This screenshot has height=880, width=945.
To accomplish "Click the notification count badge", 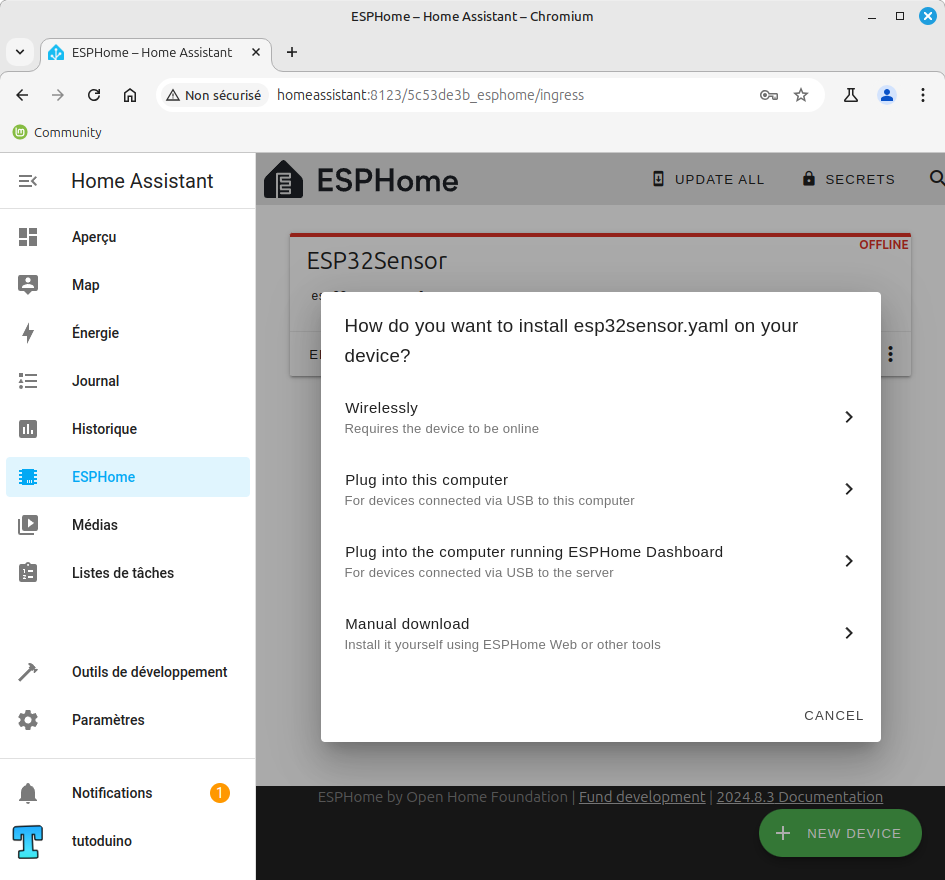I will click(219, 793).
